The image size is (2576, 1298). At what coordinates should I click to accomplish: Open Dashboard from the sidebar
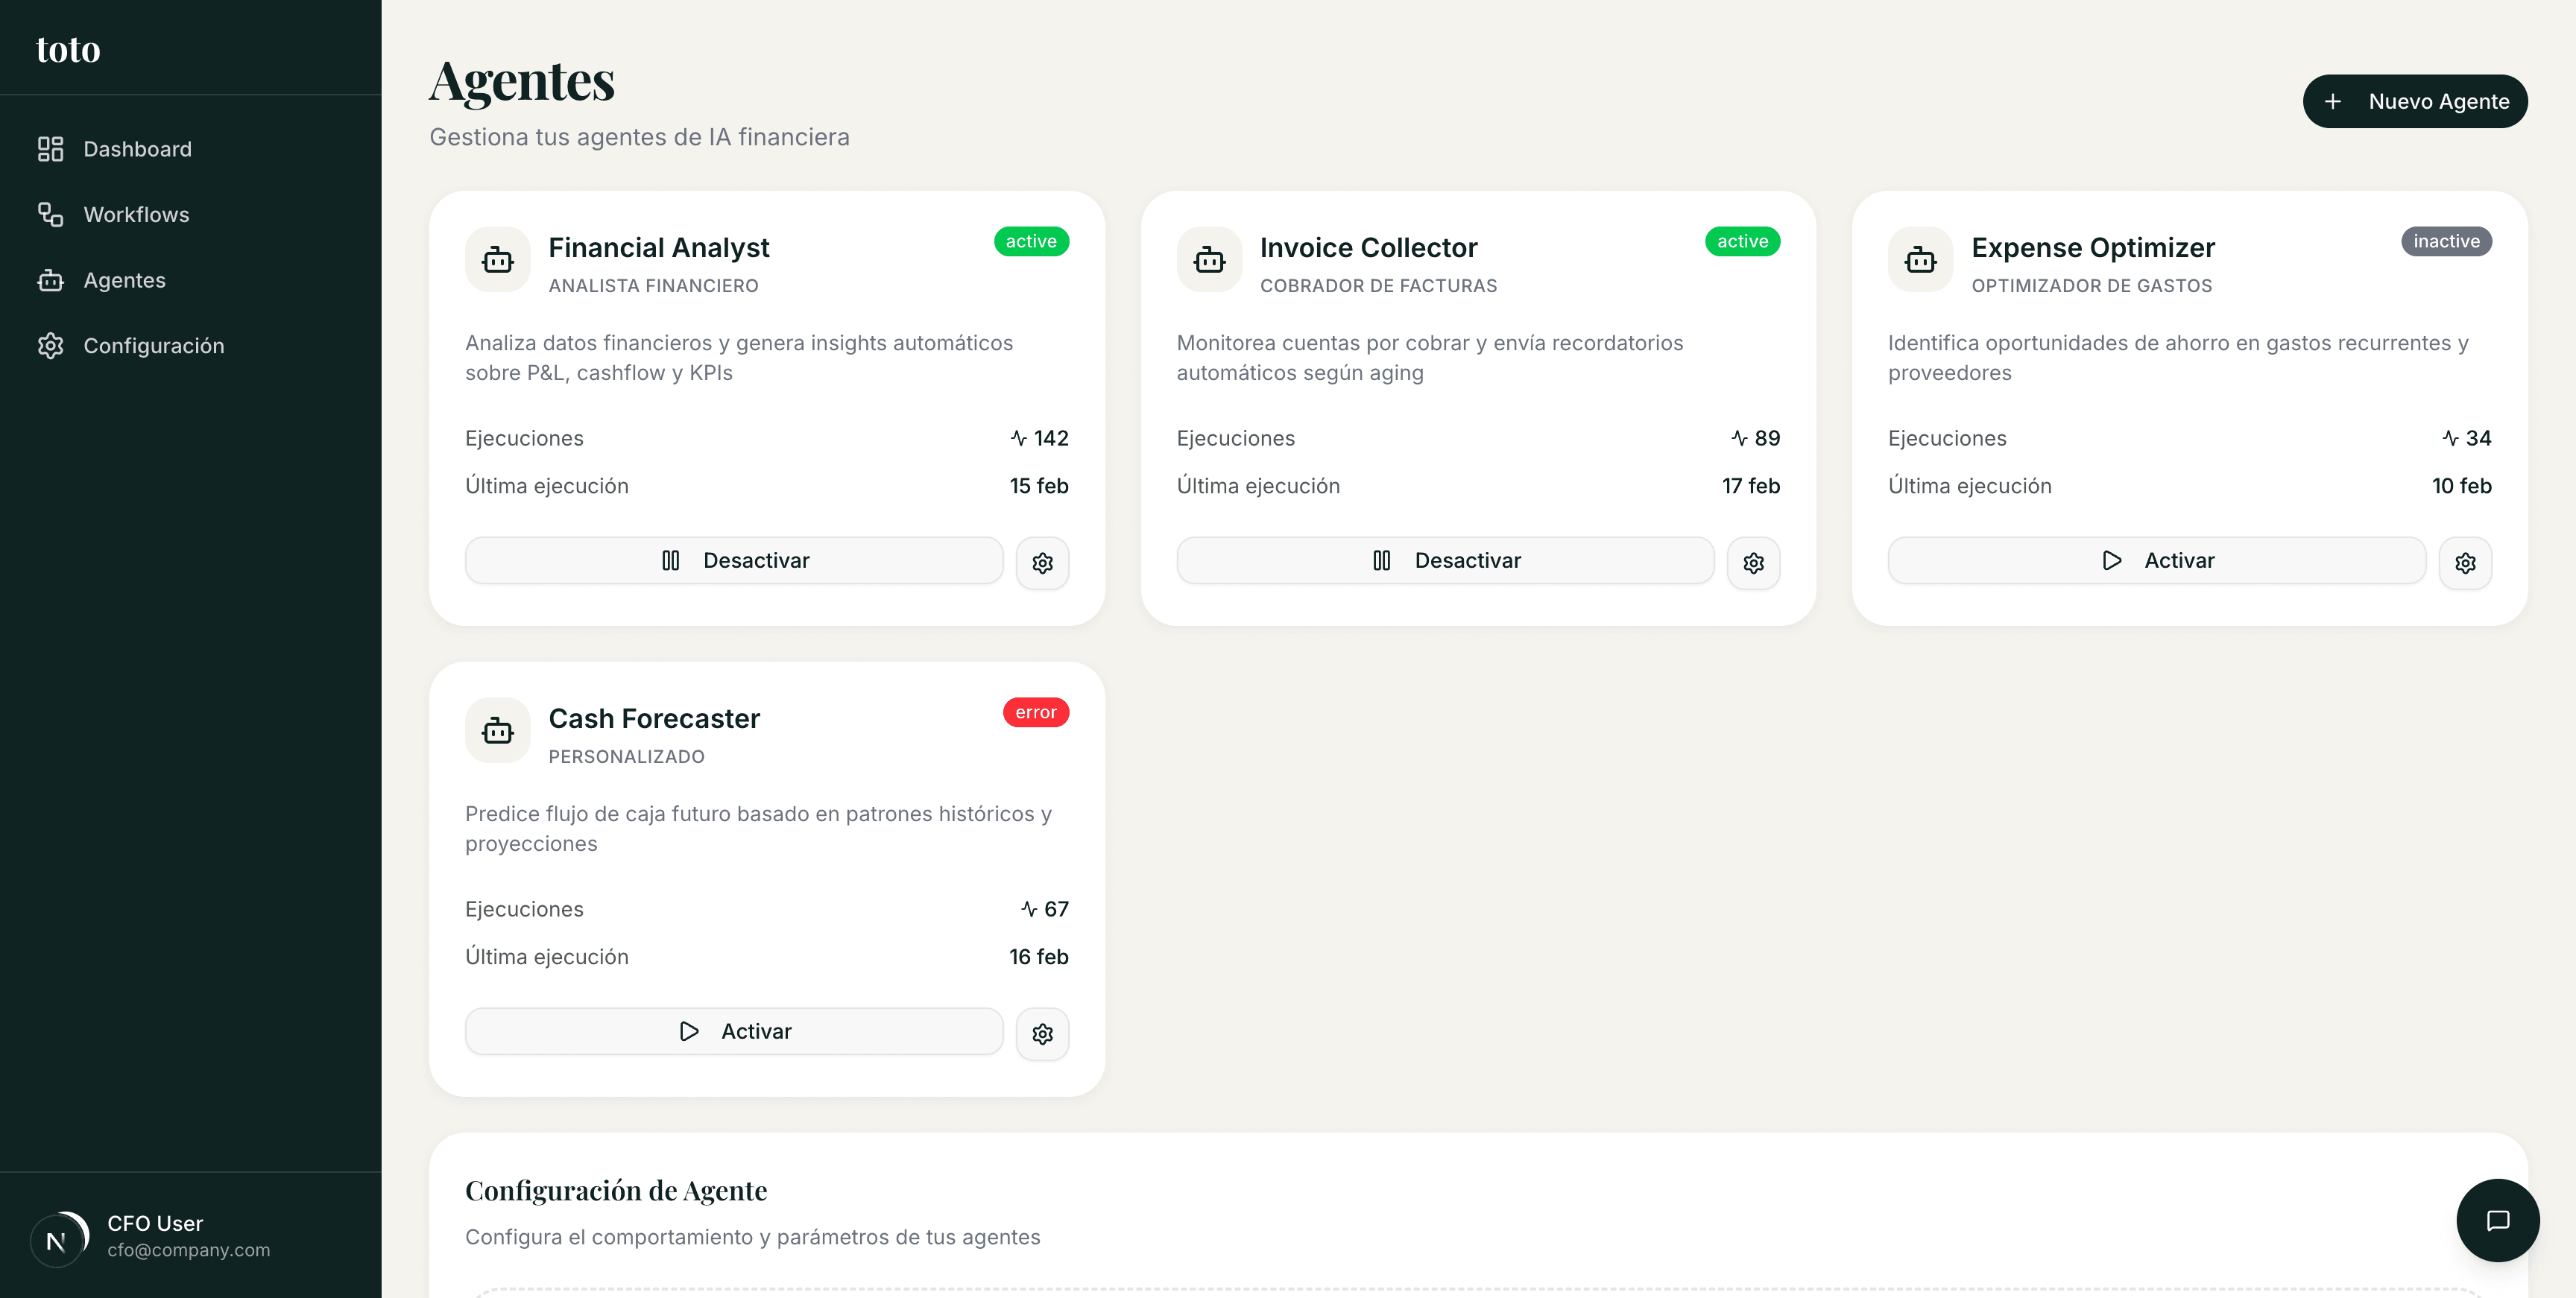point(137,148)
